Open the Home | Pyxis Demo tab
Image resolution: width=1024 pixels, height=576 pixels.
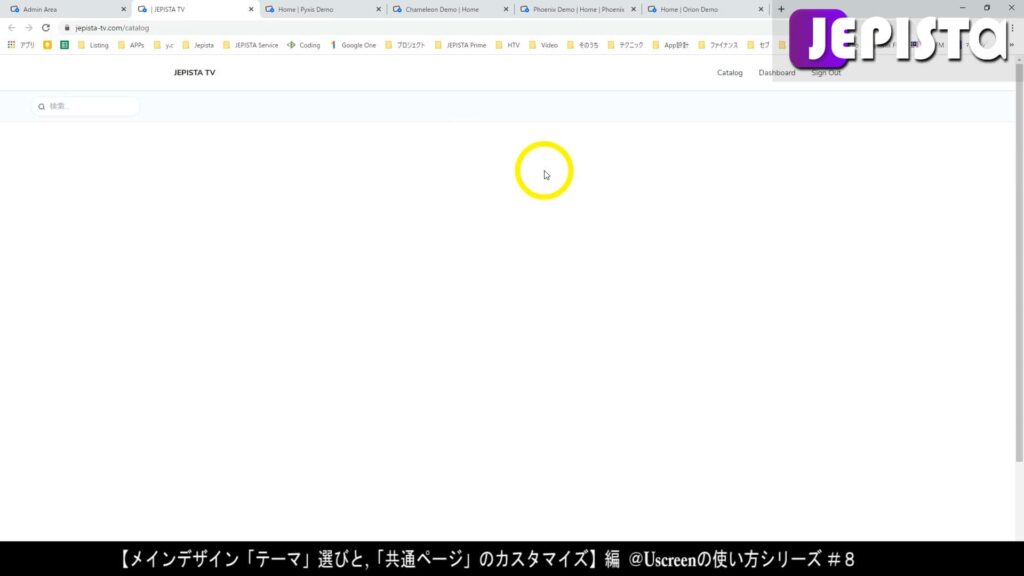[x=321, y=9]
